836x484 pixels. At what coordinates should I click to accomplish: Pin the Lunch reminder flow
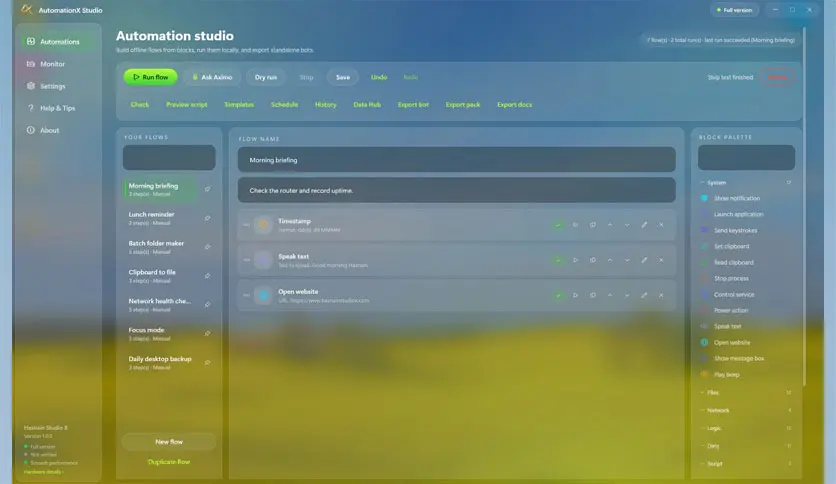click(207, 218)
